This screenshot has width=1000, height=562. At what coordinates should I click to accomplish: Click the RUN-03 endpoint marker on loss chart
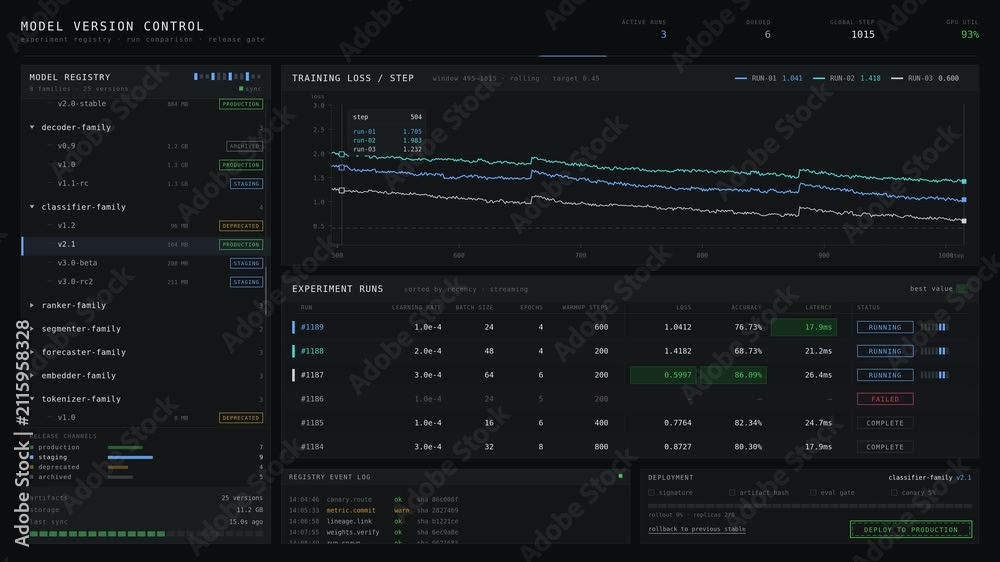(964, 221)
